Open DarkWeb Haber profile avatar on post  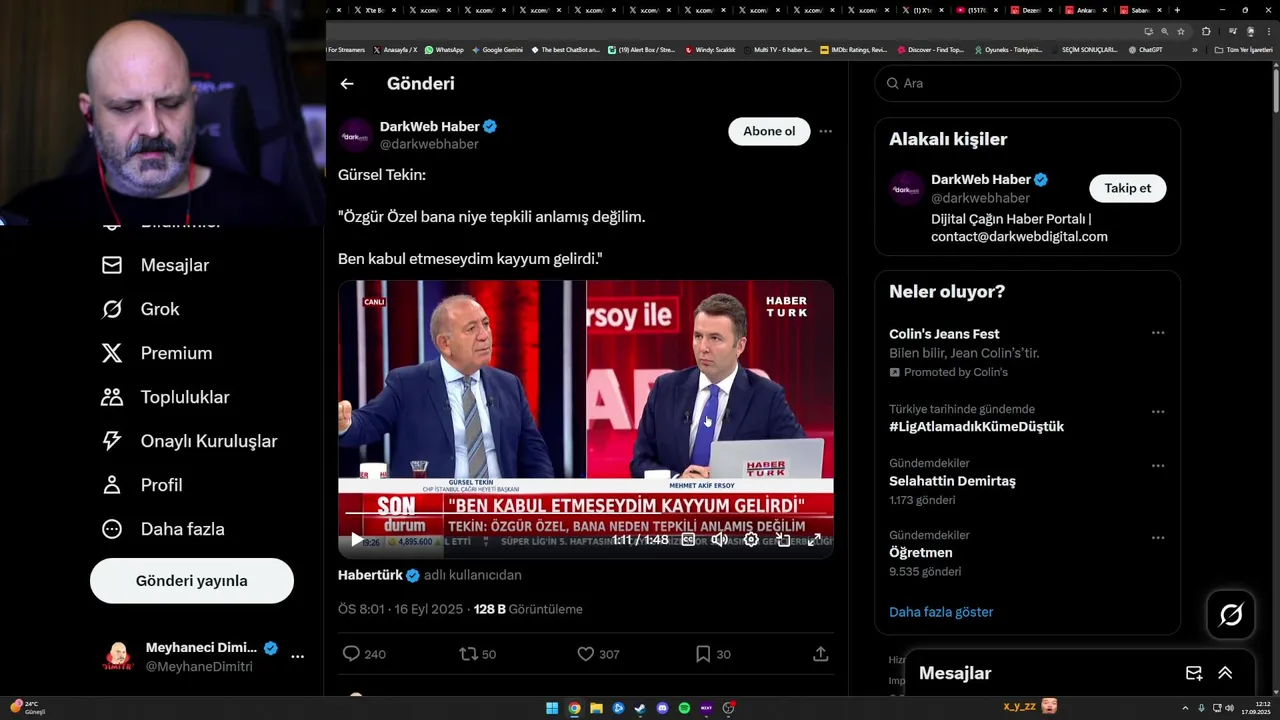[x=356, y=135]
